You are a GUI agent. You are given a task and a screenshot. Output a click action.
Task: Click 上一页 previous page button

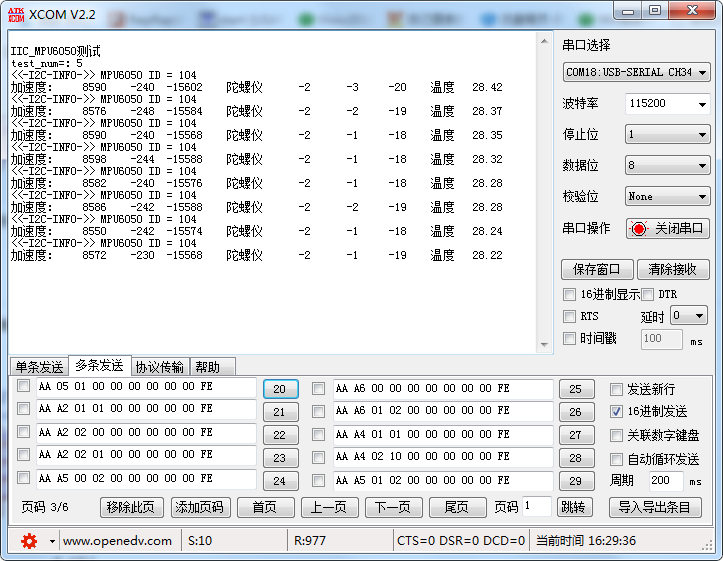point(330,508)
